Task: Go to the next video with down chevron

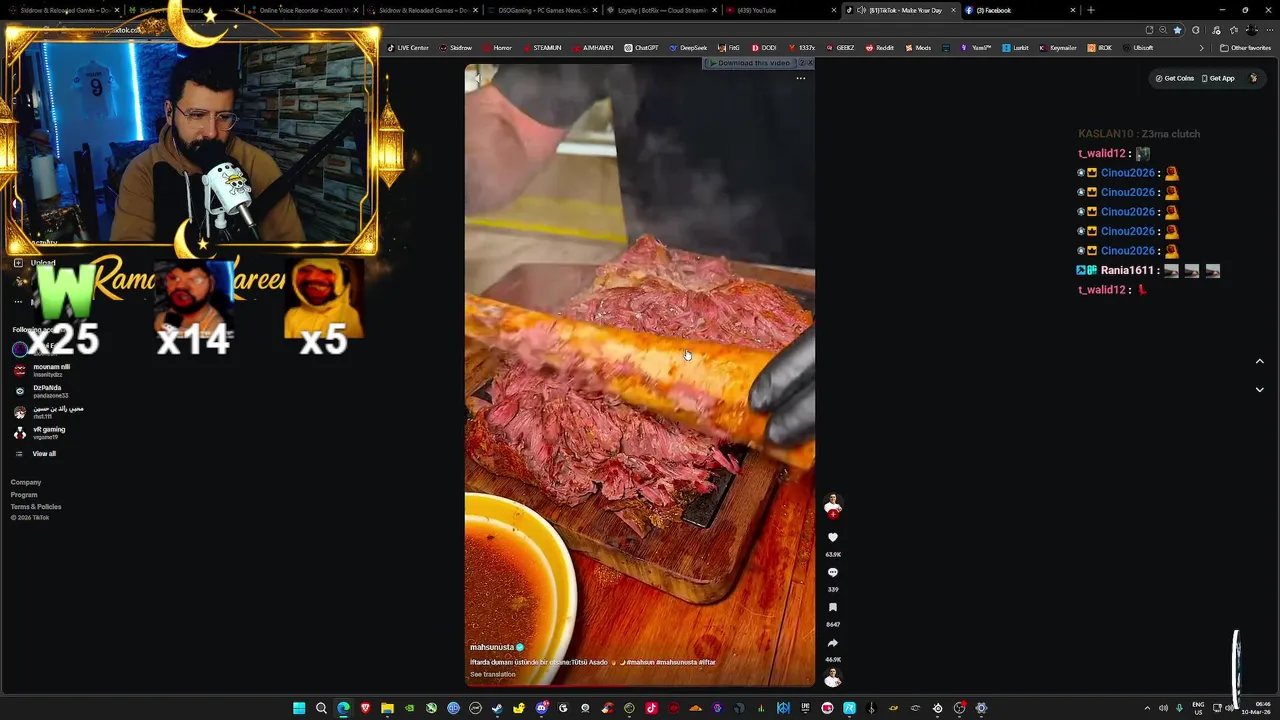Action: coord(1259,390)
